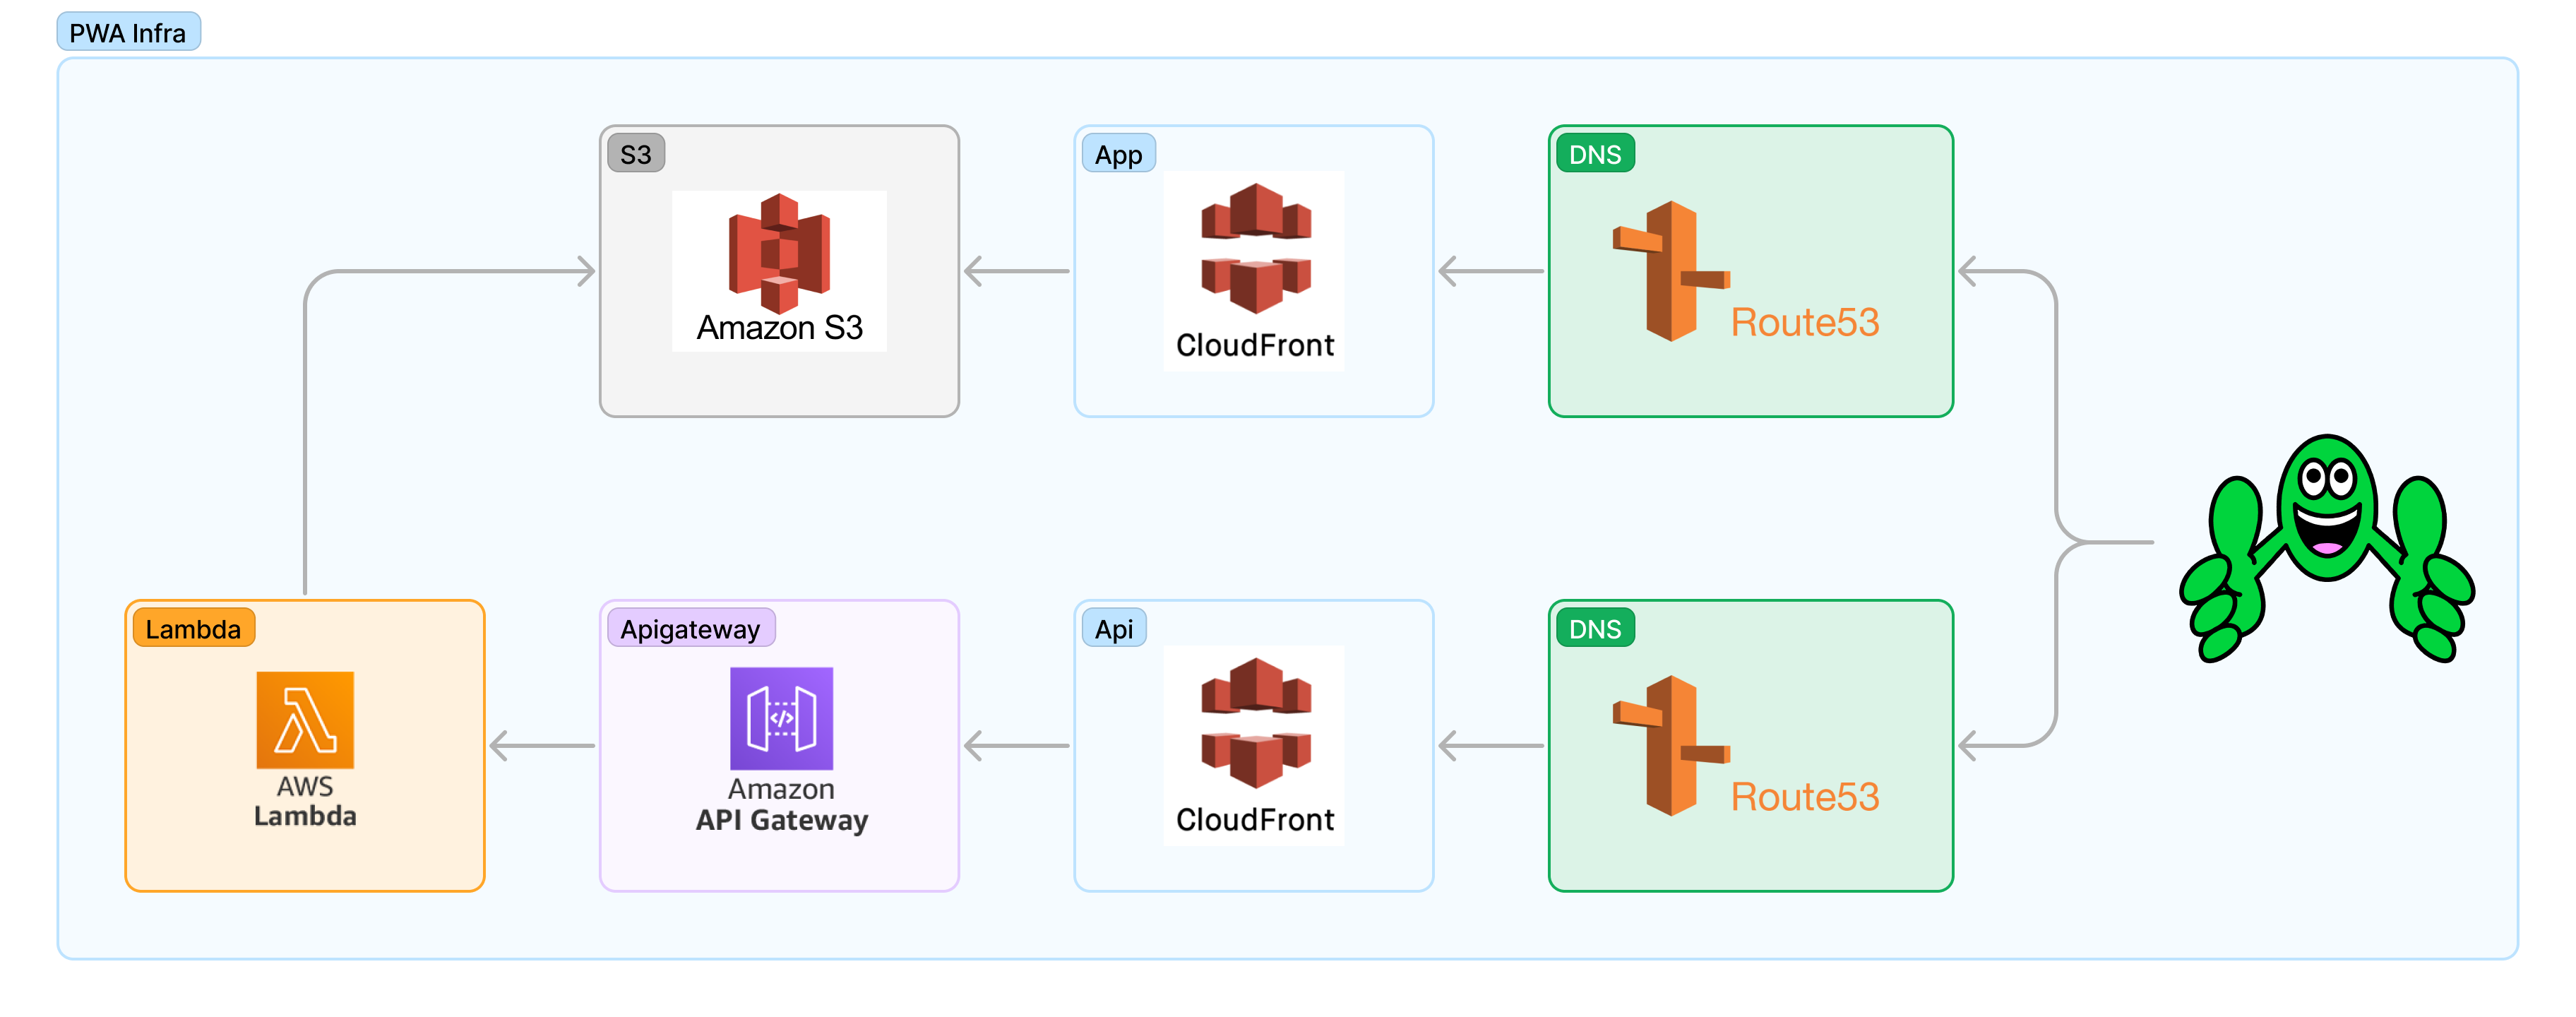Click the Route53 icon next to App
The image size is (2576, 1017).
(1671, 271)
